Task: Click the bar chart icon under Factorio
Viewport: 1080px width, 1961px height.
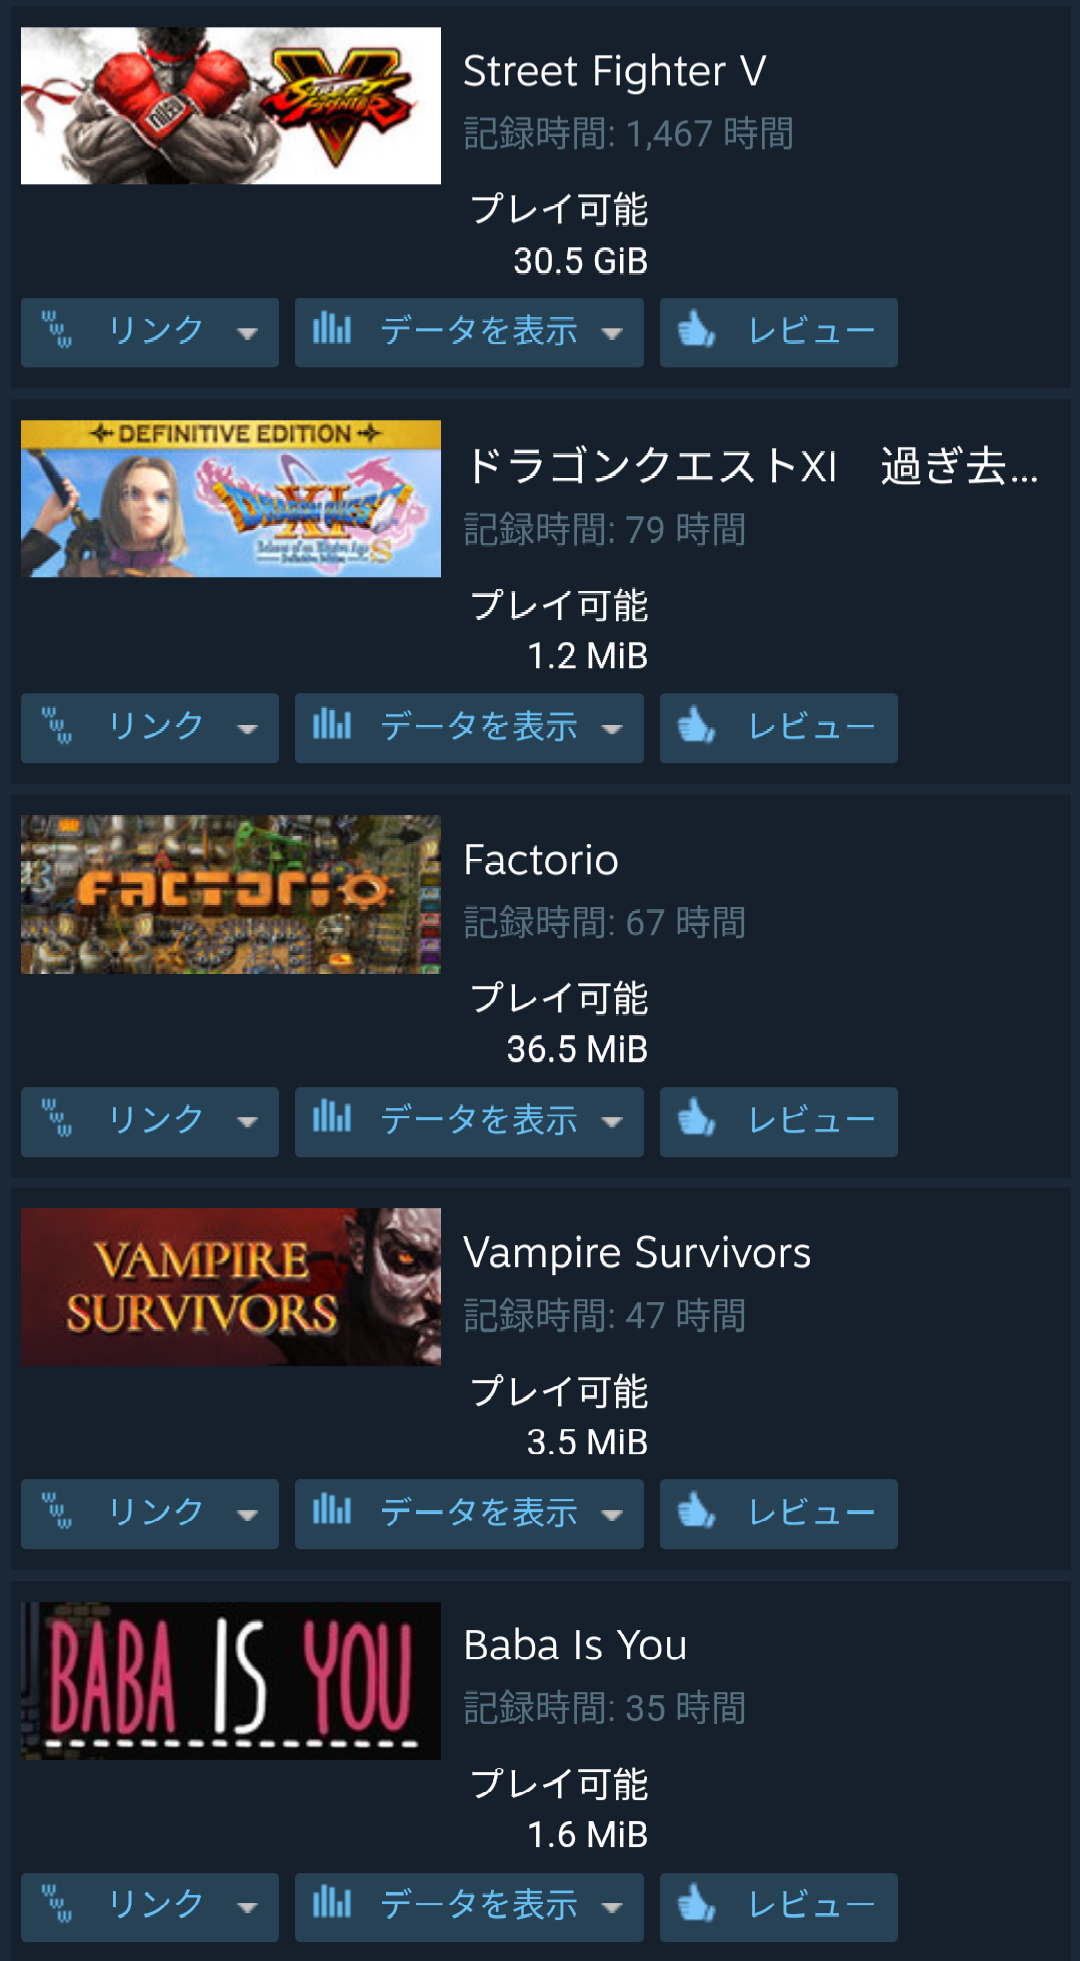Action: 332,1116
